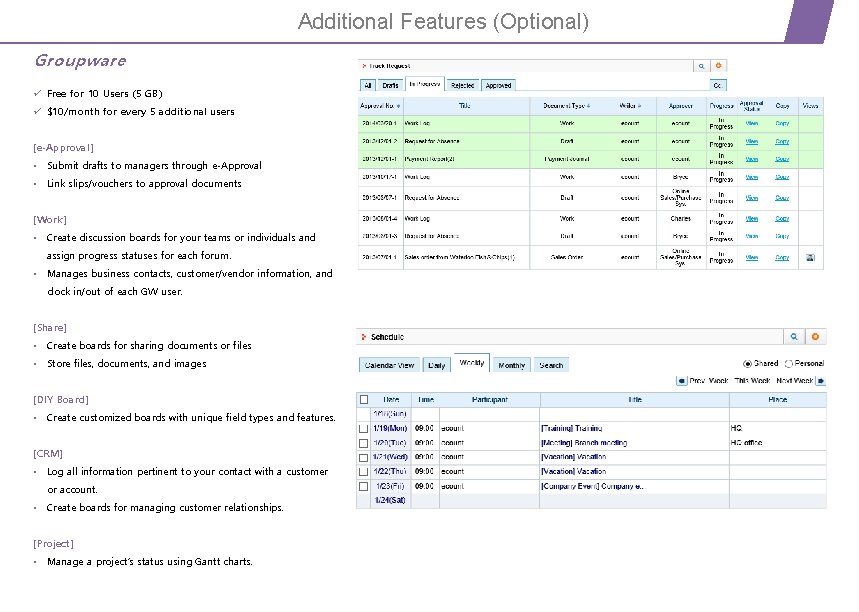Click the next week arrow icon
The width and height of the screenshot is (859, 612).
(x=821, y=381)
